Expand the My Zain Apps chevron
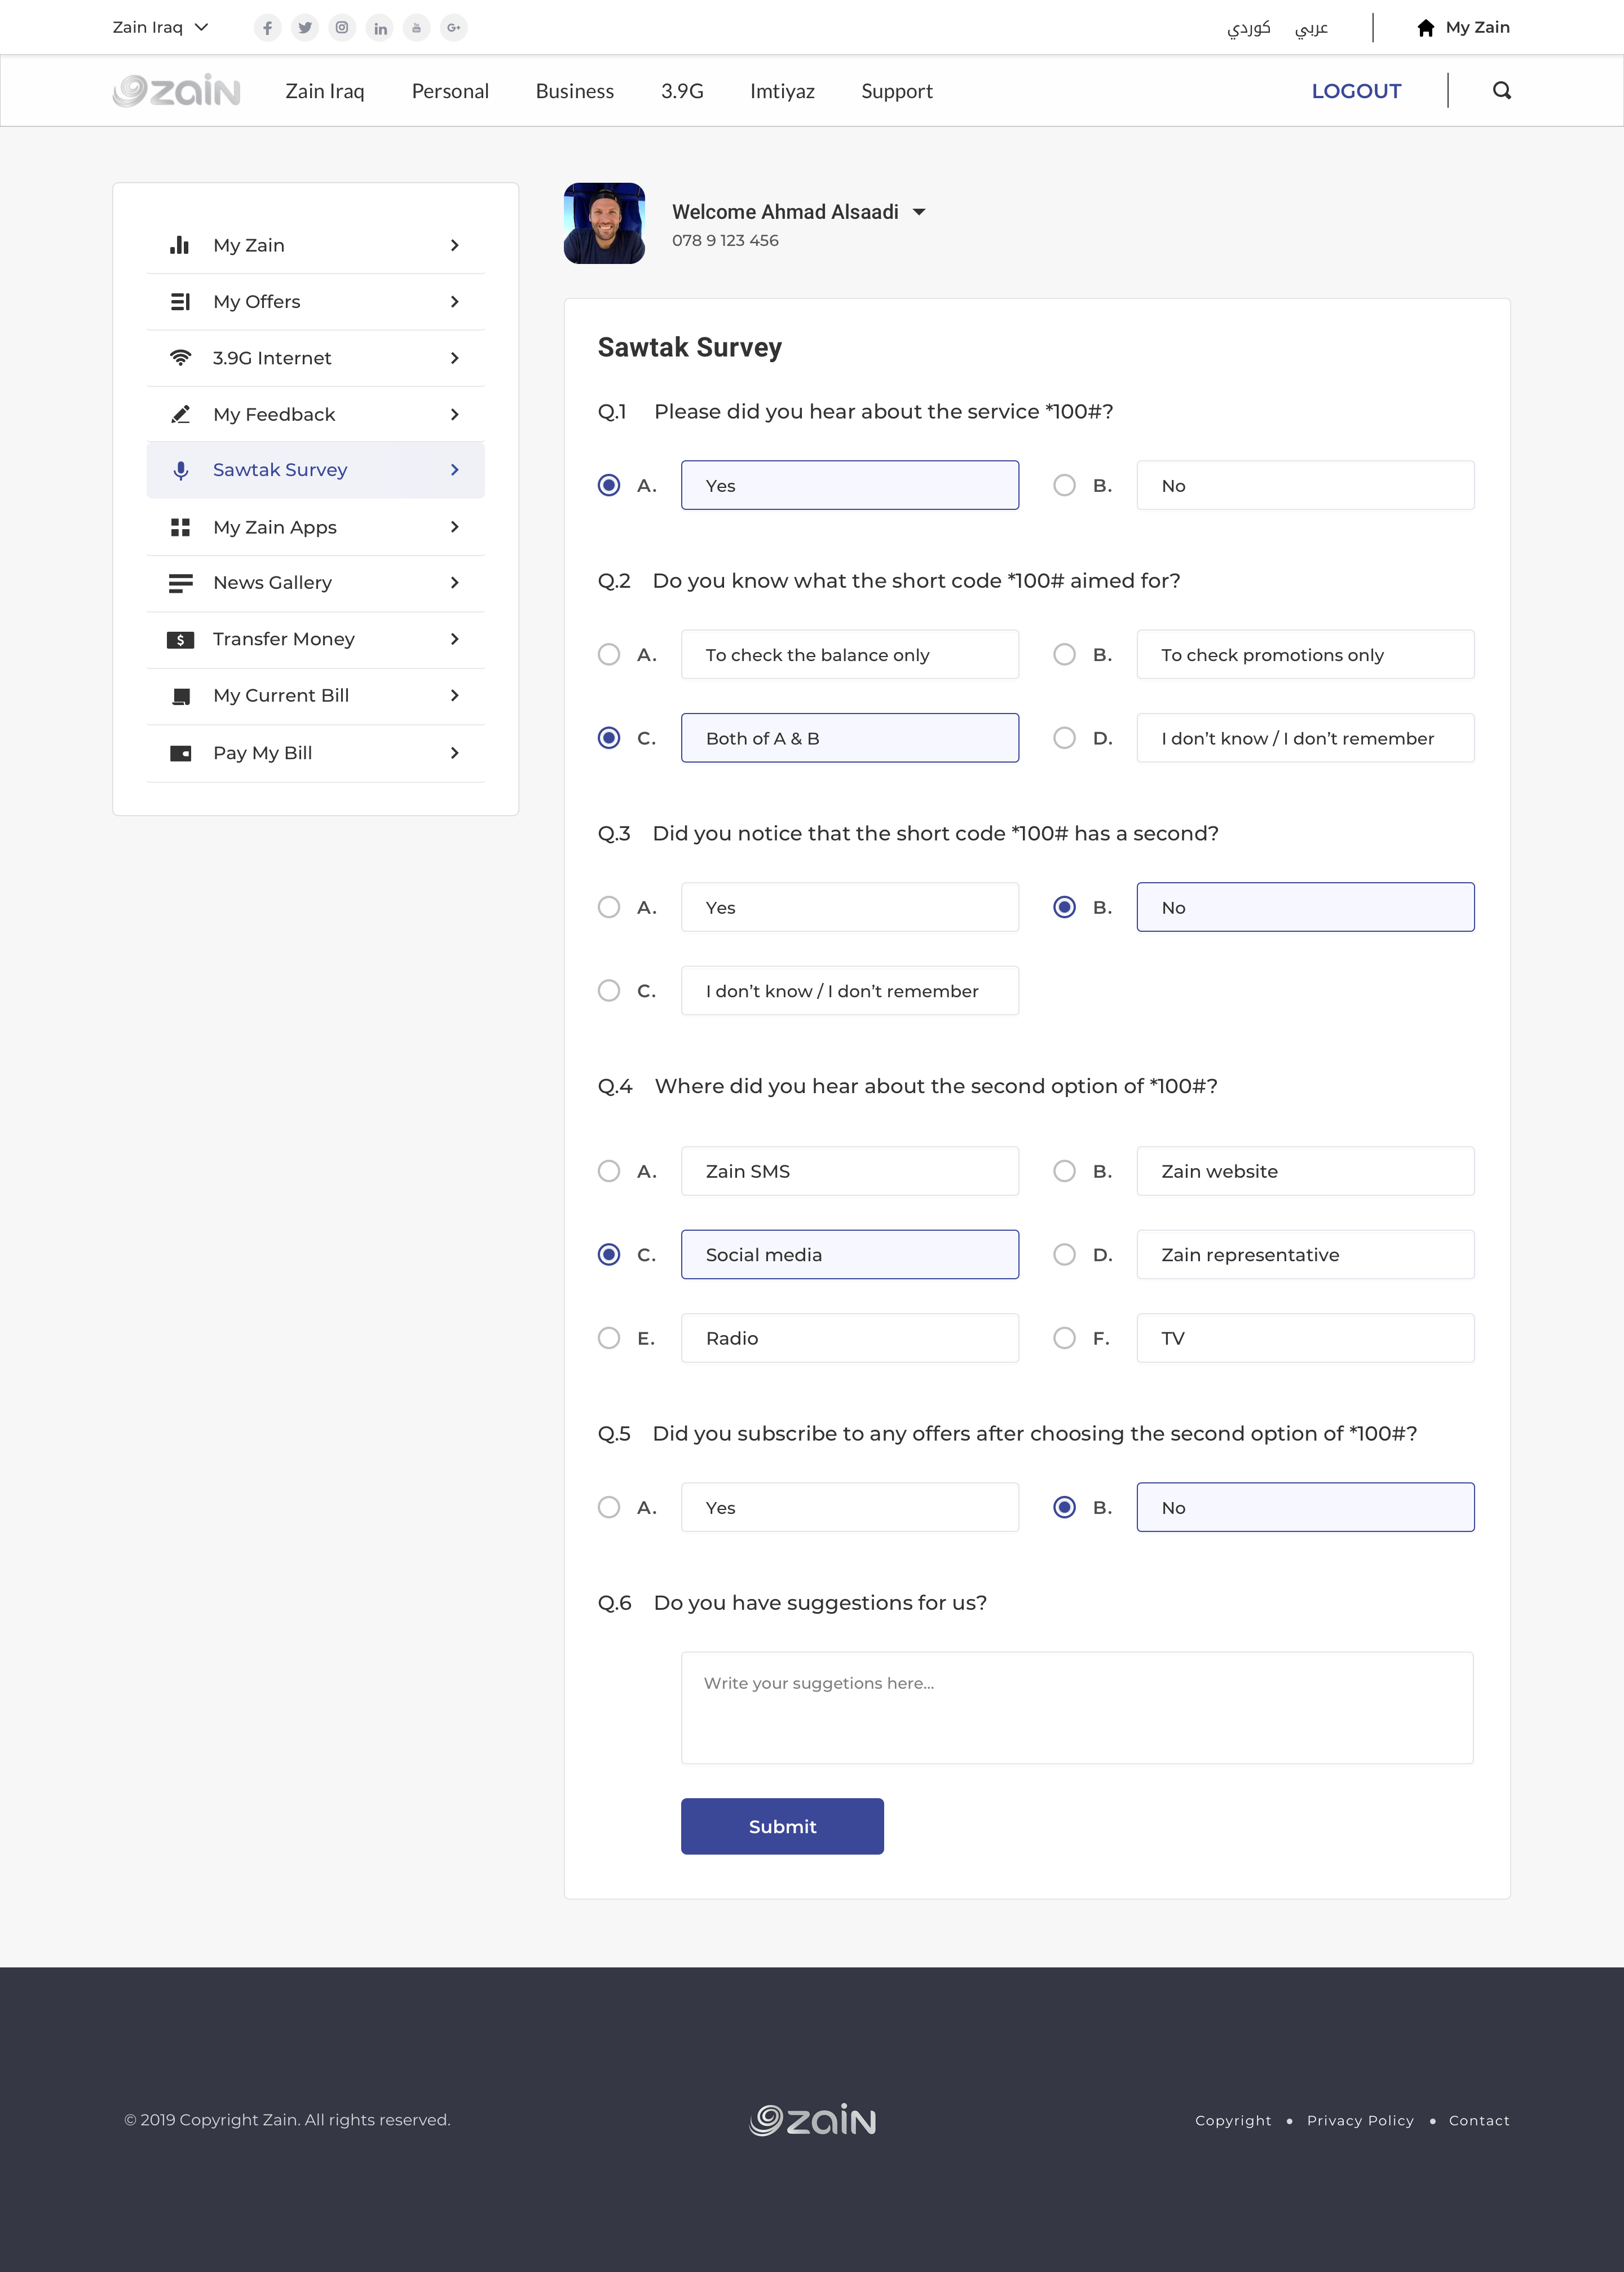The width and height of the screenshot is (1624, 2272). (455, 527)
